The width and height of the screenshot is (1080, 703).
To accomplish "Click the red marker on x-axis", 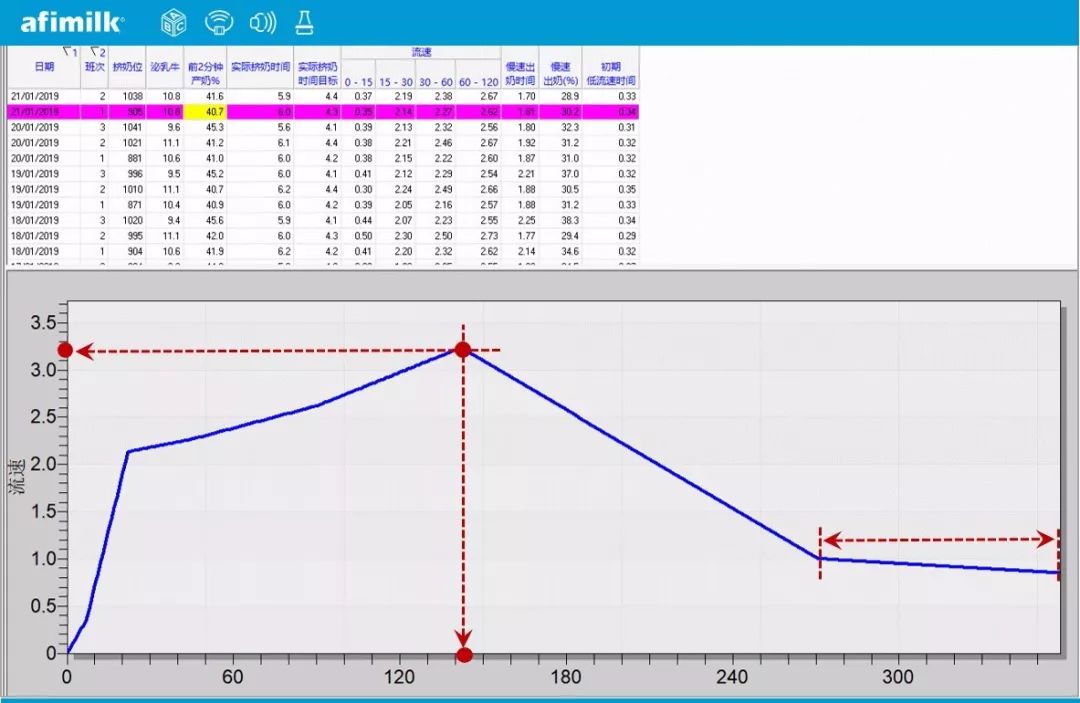I will (464, 655).
